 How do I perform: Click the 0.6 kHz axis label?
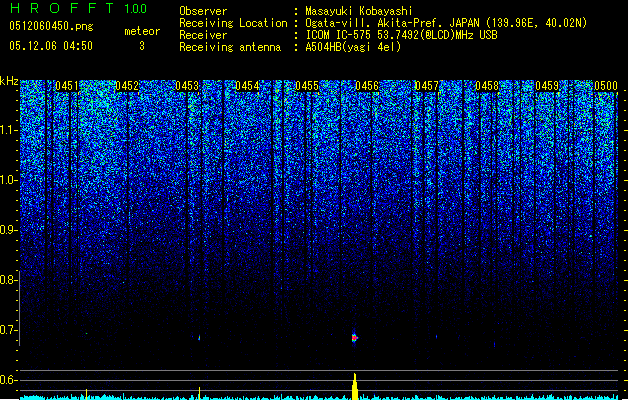8,380
